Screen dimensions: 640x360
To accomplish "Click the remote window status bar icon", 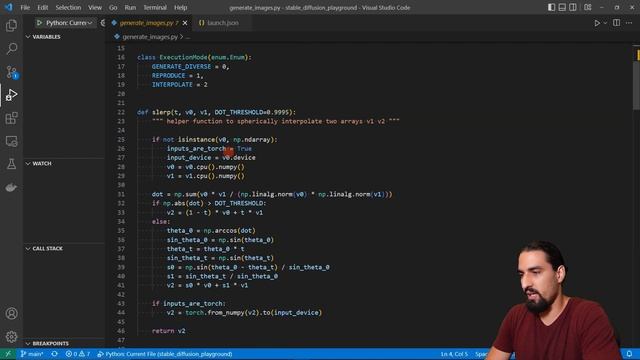I will [8, 354].
